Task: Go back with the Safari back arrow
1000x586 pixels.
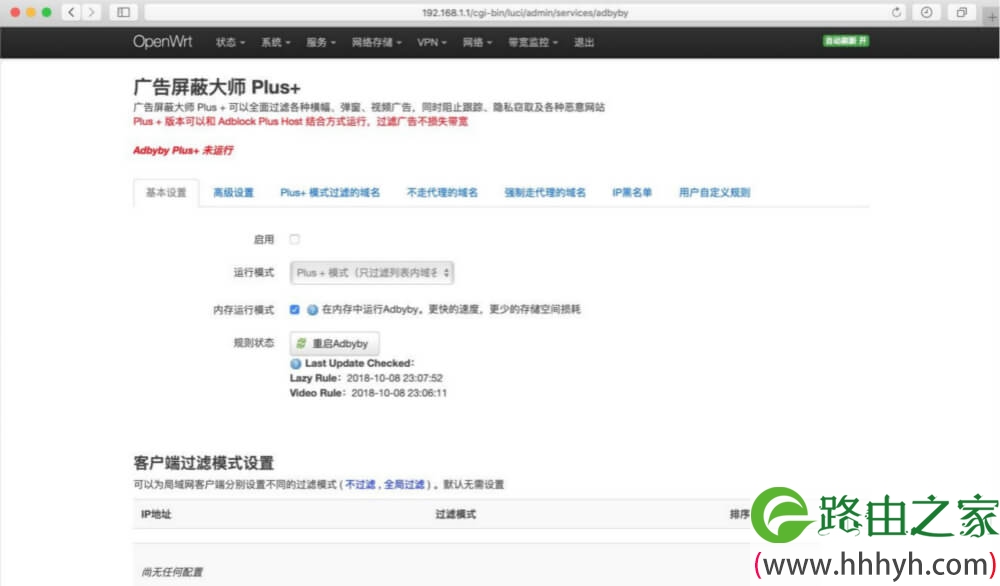Action: [71, 12]
